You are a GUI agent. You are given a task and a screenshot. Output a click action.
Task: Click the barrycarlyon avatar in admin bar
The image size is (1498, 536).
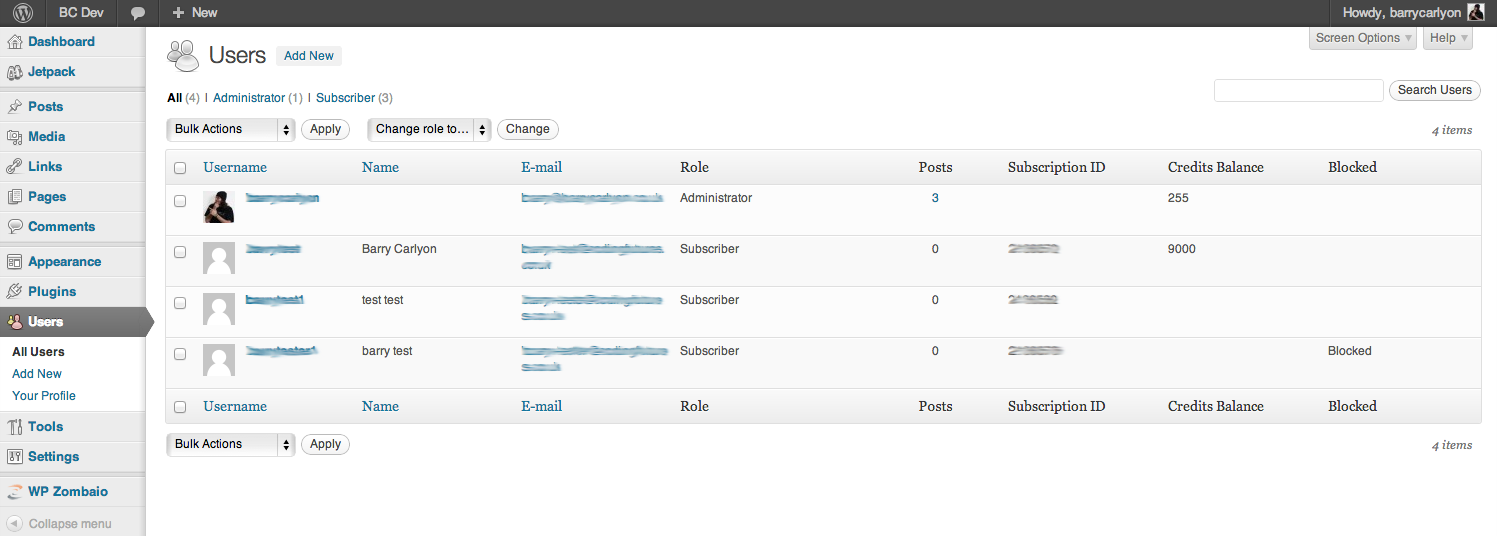1476,13
